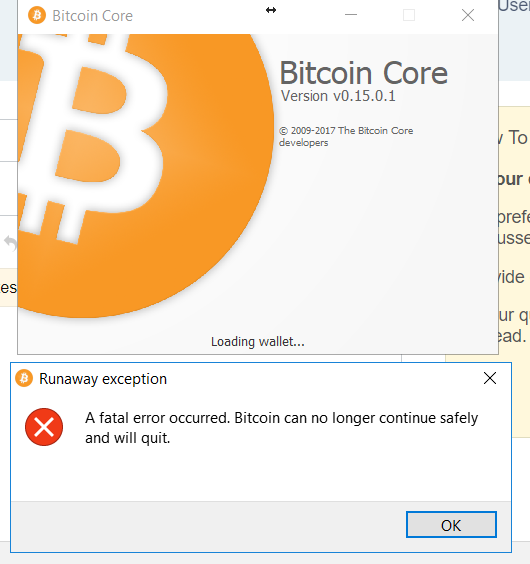Close the Bitcoin Core splash window
Viewport: 530px width, 564px height.
tap(468, 15)
